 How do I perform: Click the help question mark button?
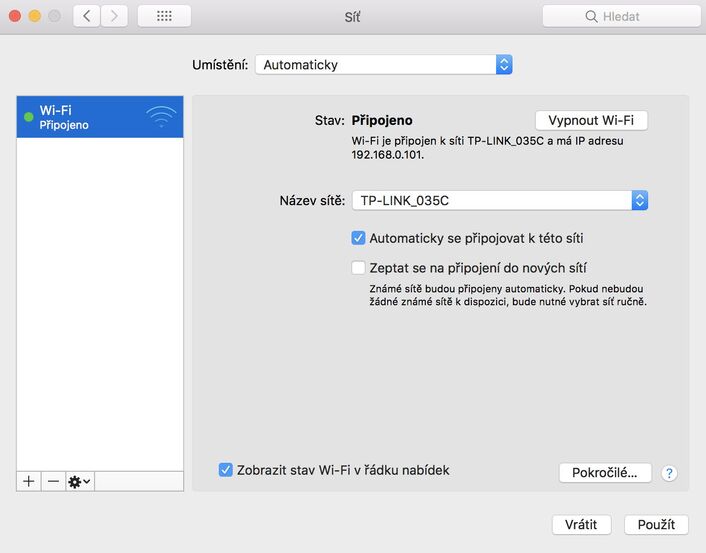[670, 473]
